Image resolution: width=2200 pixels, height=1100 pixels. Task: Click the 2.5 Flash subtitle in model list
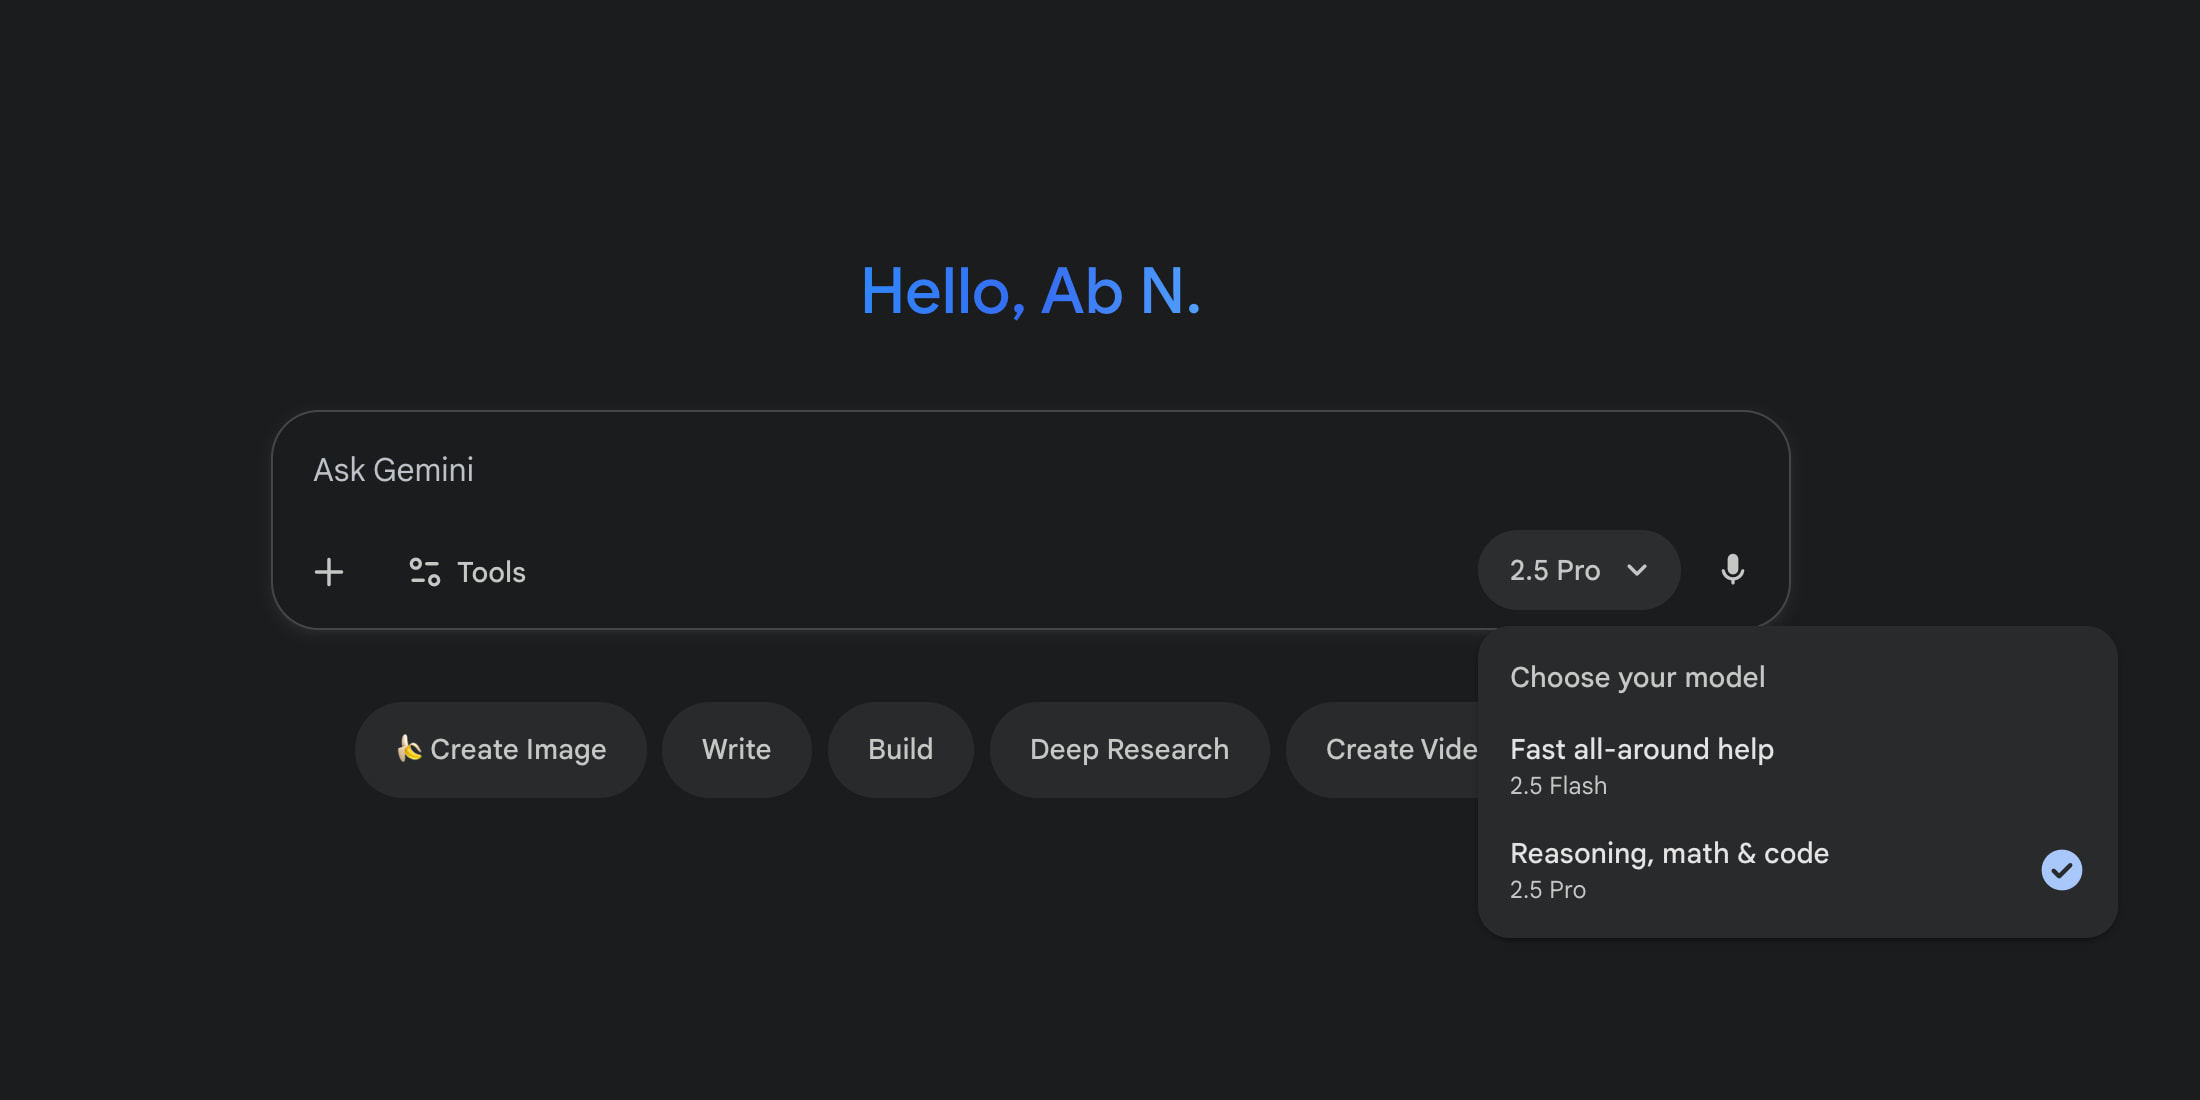pos(1558,786)
